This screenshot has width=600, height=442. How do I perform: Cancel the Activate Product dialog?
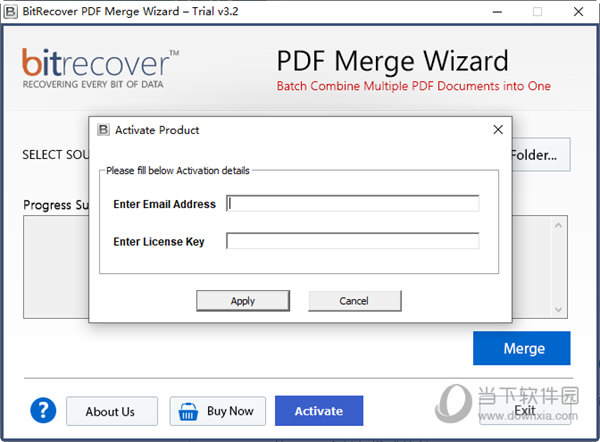(x=355, y=301)
